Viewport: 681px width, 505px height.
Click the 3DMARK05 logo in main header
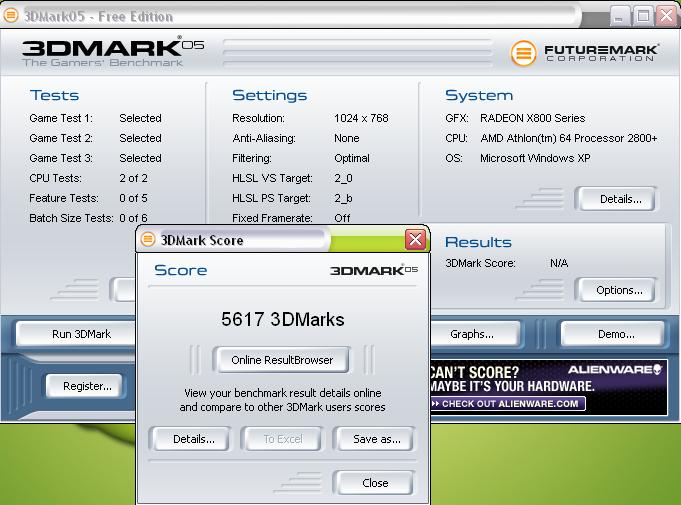coord(113,52)
